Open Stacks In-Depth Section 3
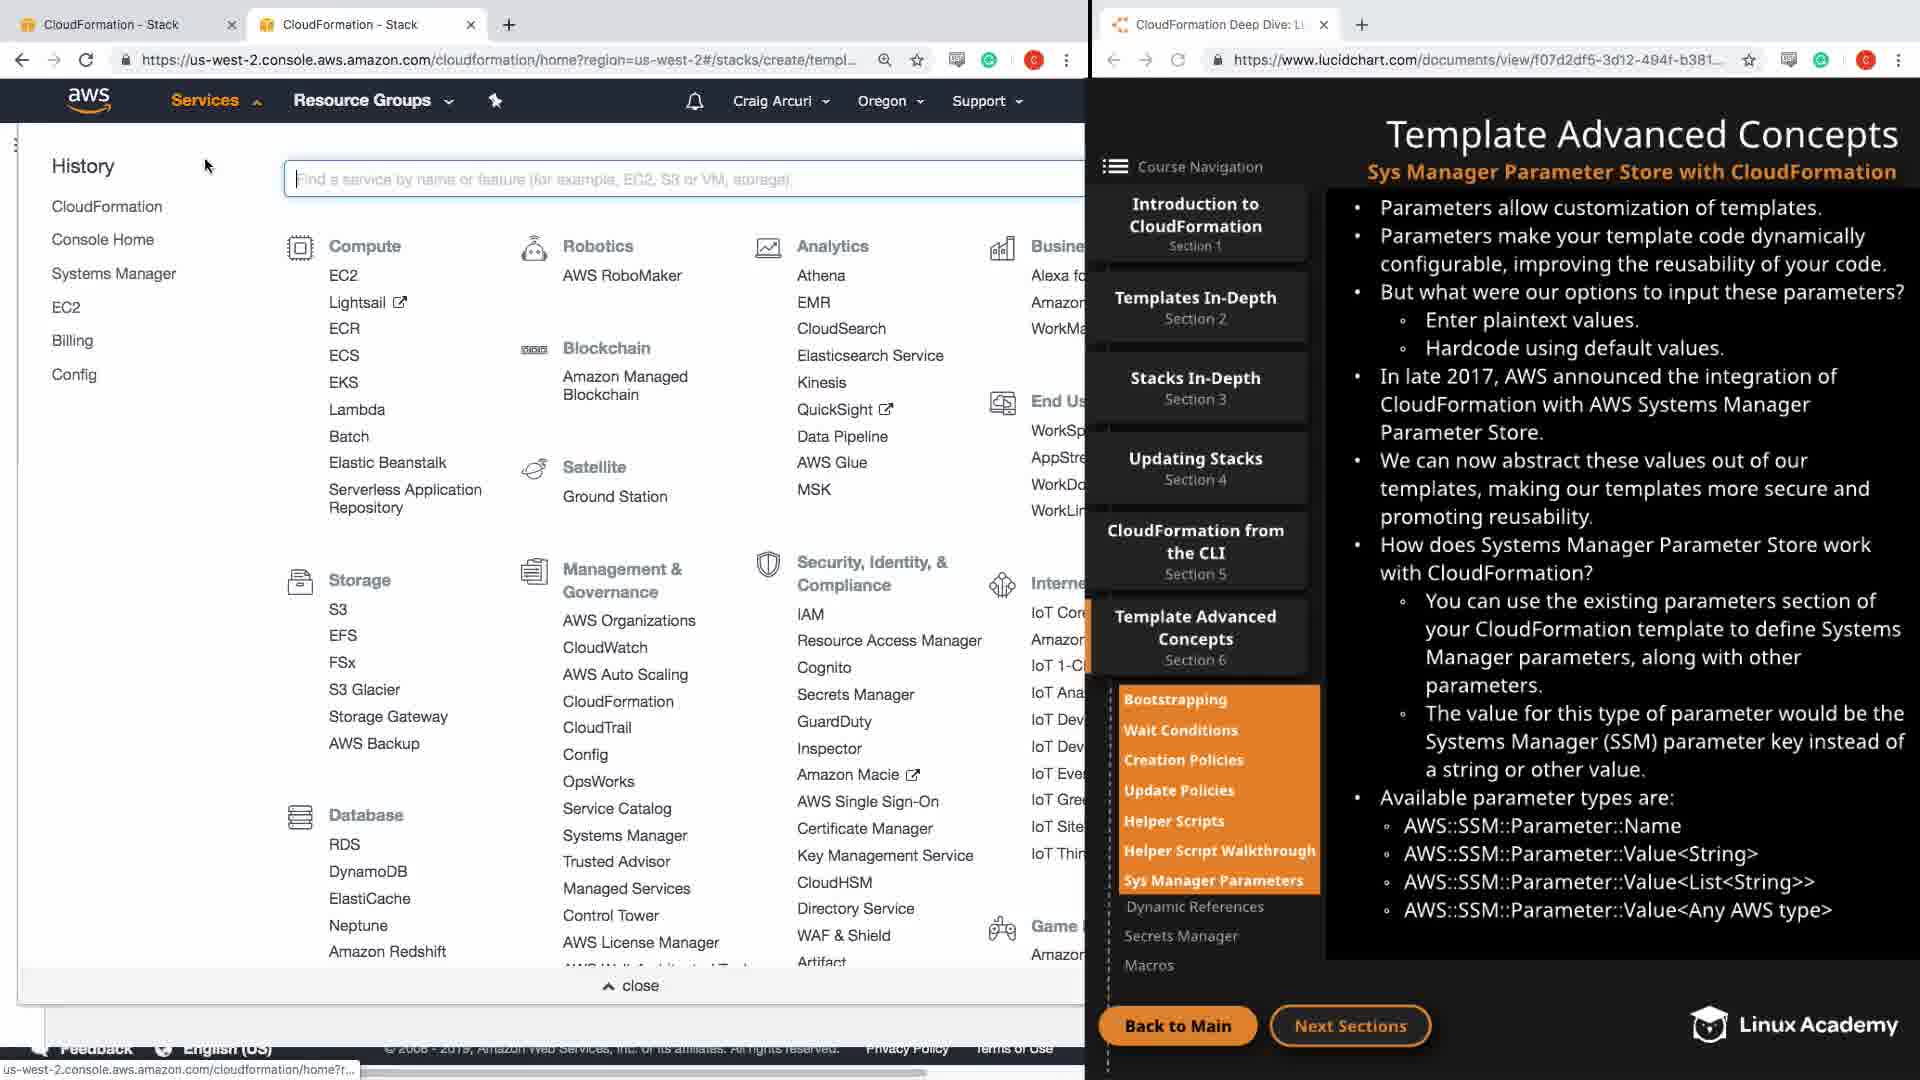Image resolution: width=1920 pixels, height=1080 pixels. (x=1195, y=388)
